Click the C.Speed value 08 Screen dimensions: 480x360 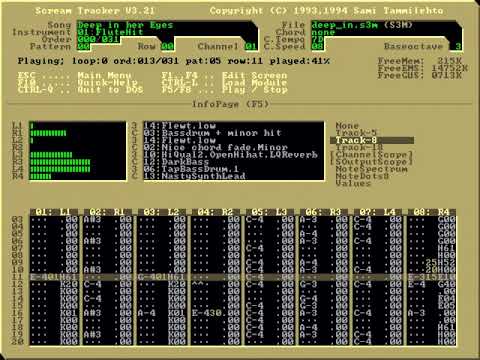click(x=318, y=46)
